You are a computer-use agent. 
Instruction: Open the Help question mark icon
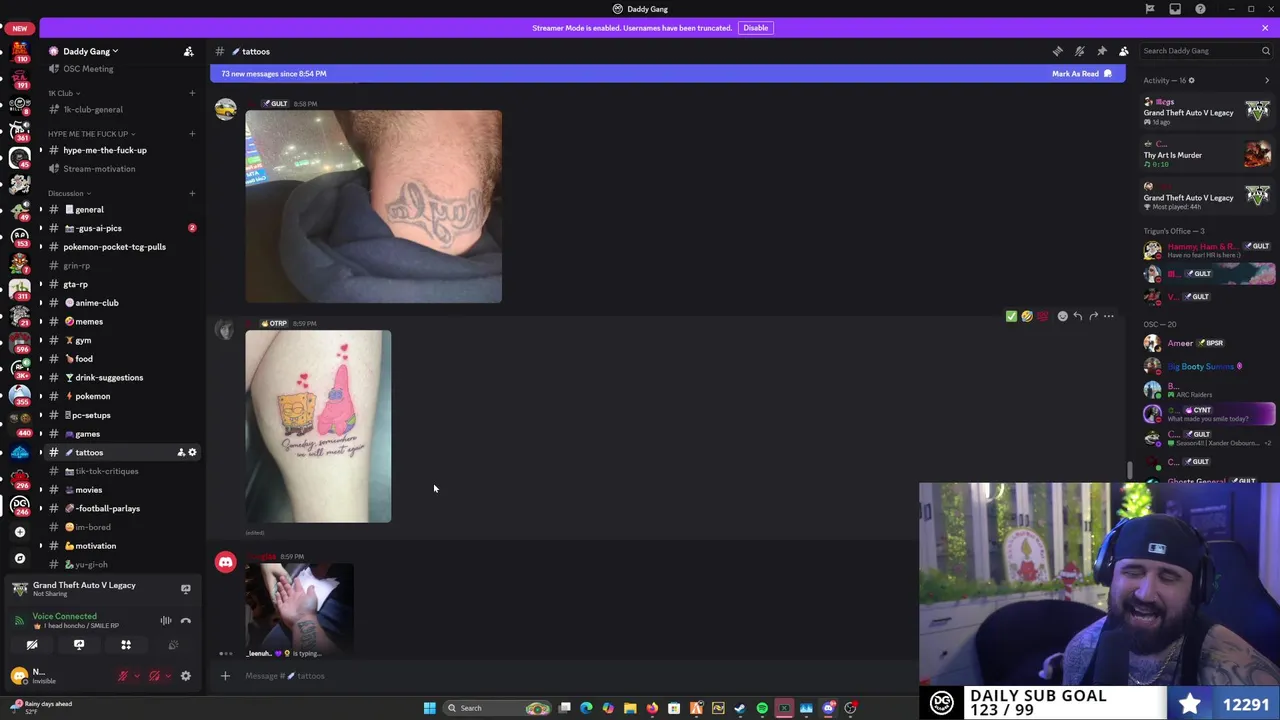1200,9
